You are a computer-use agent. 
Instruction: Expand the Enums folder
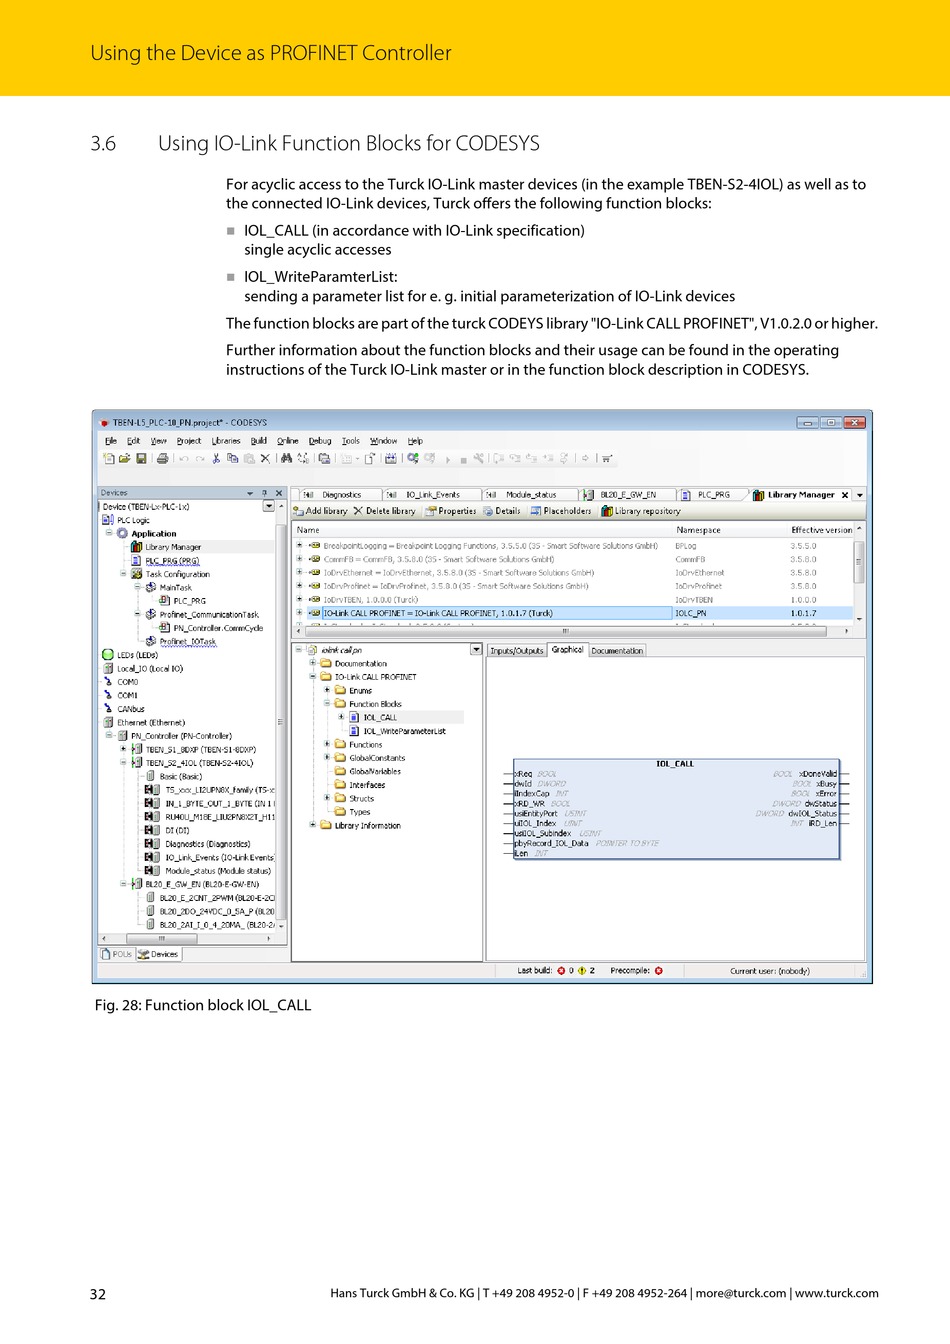tap(327, 690)
